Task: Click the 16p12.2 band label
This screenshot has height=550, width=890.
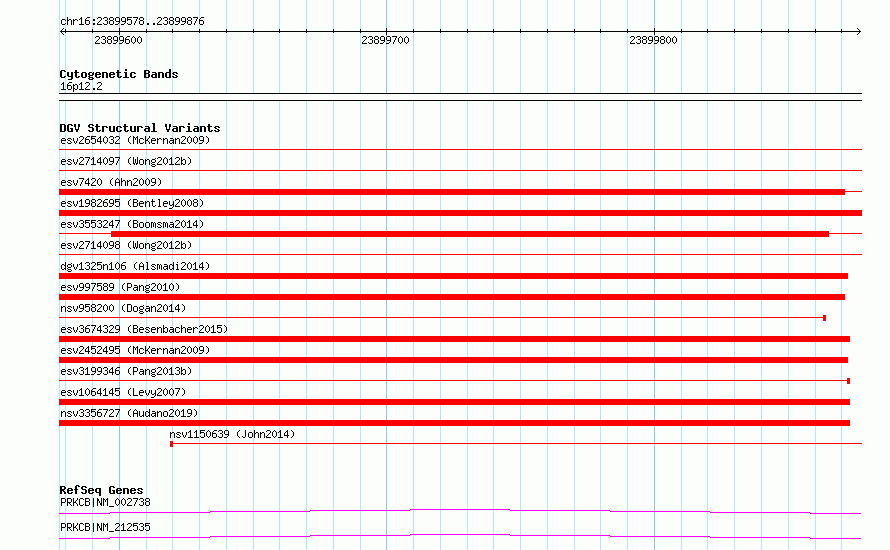Action: 81,86
